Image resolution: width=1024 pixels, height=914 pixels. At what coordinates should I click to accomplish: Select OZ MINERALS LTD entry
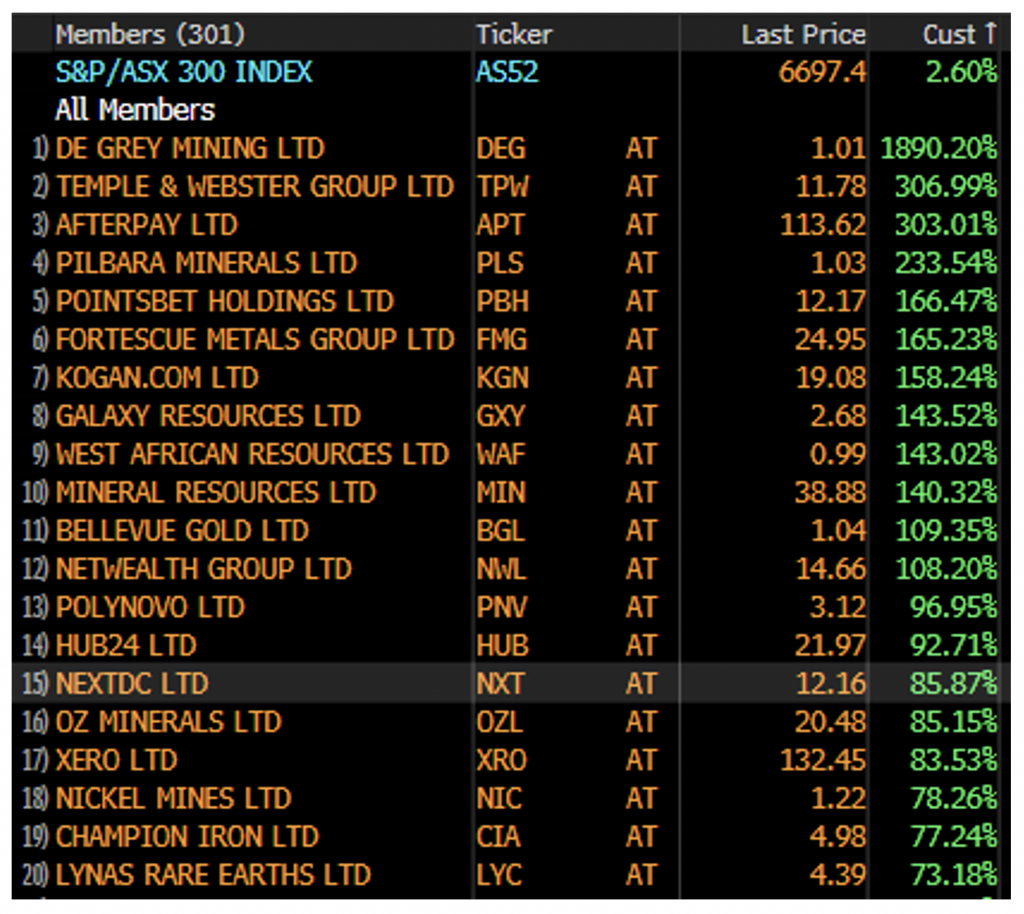click(168, 722)
